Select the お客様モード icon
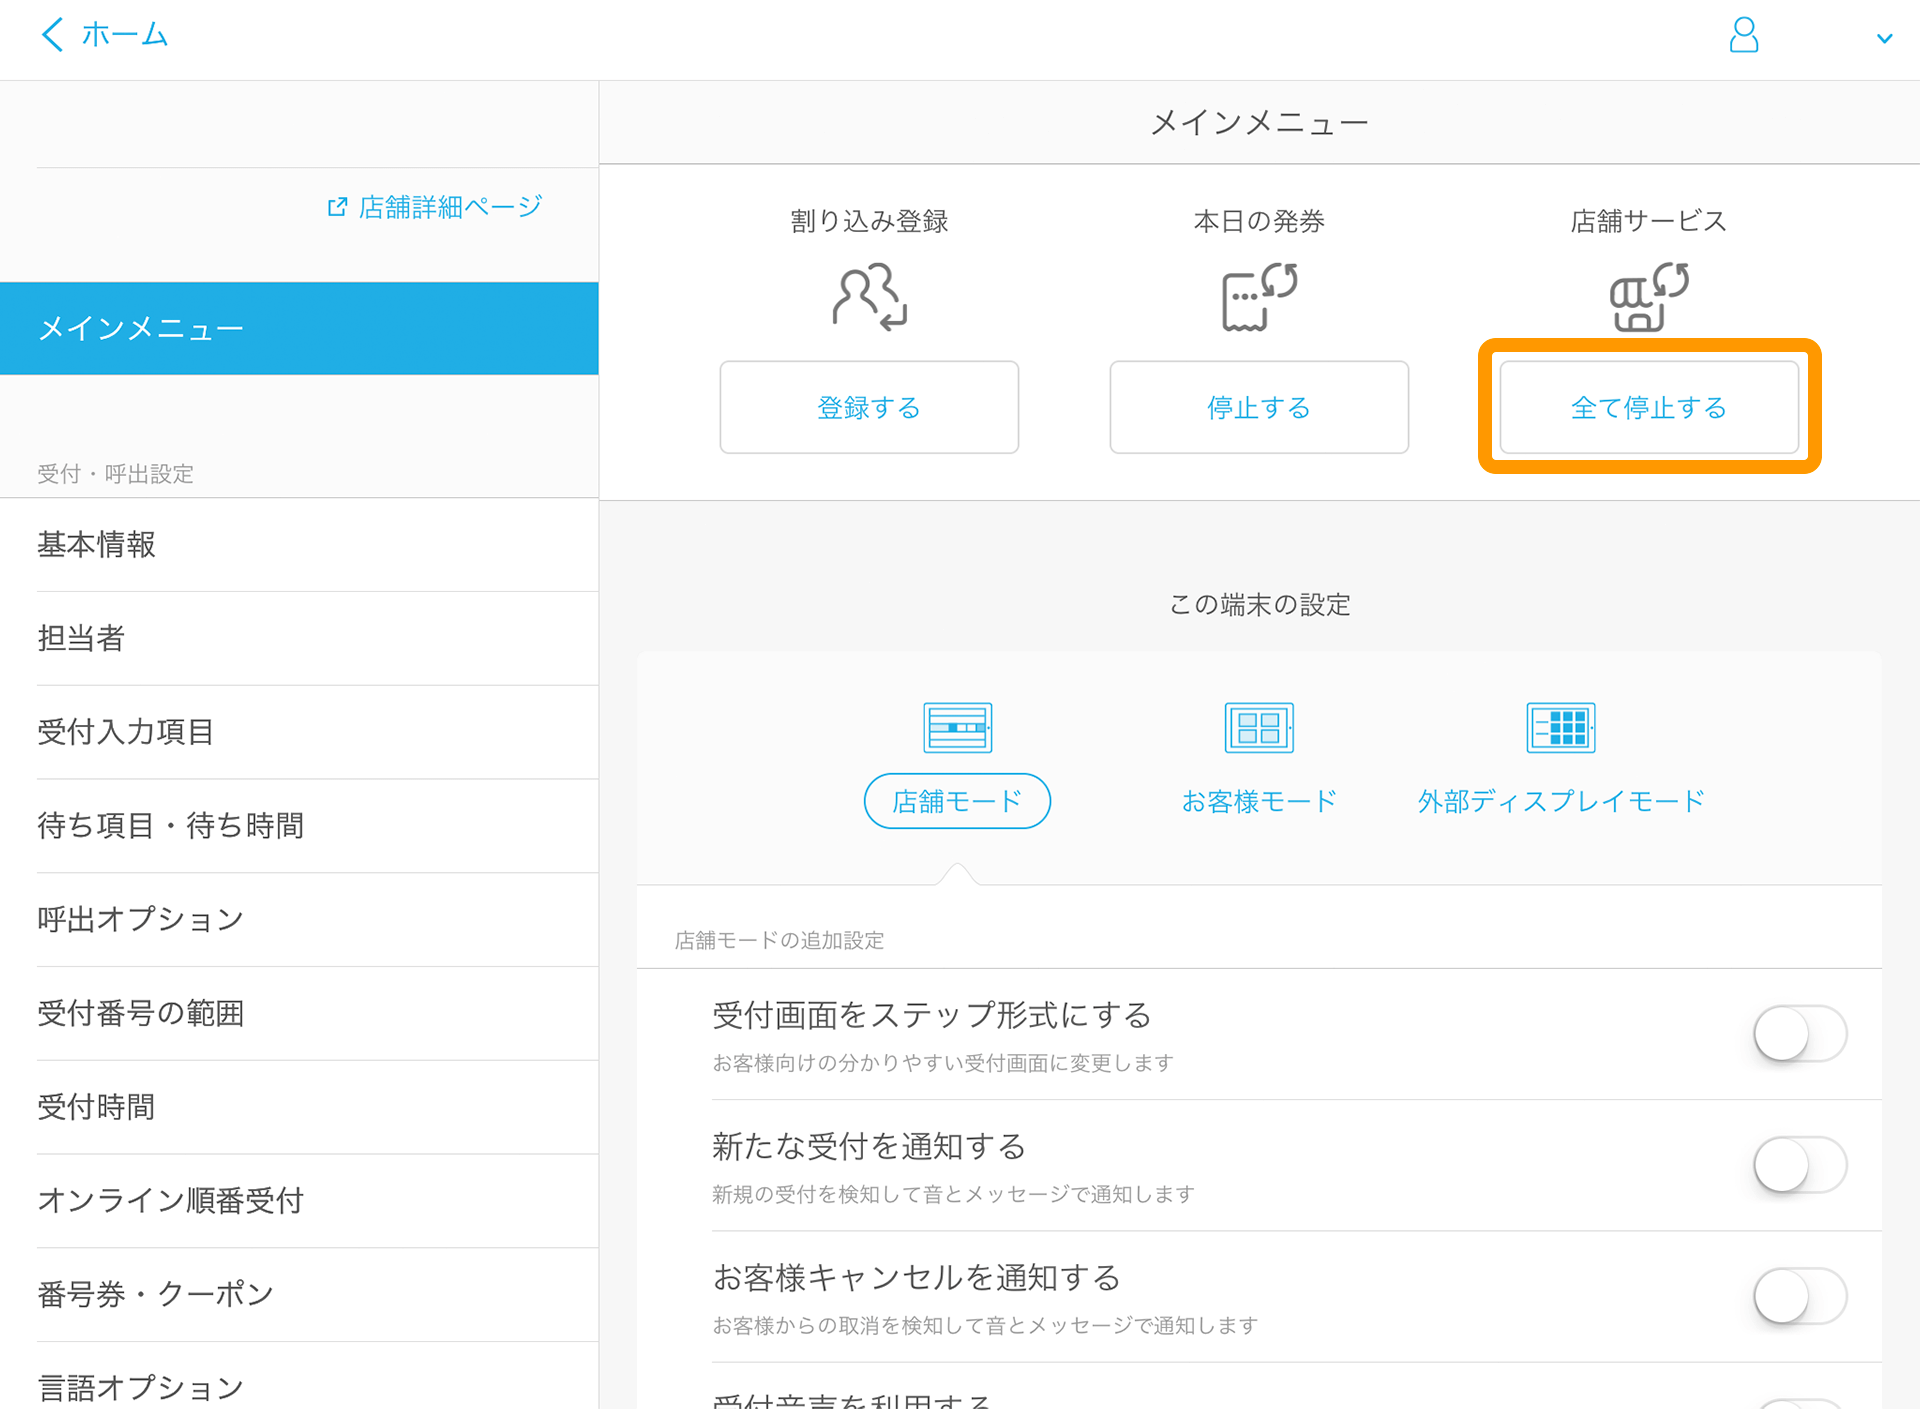 pyautogui.click(x=1259, y=728)
